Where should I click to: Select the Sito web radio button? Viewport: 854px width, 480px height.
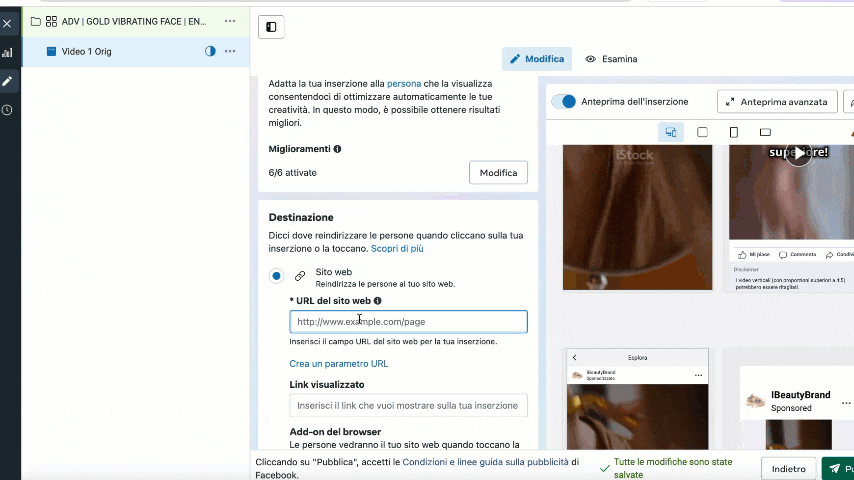pyautogui.click(x=276, y=276)
